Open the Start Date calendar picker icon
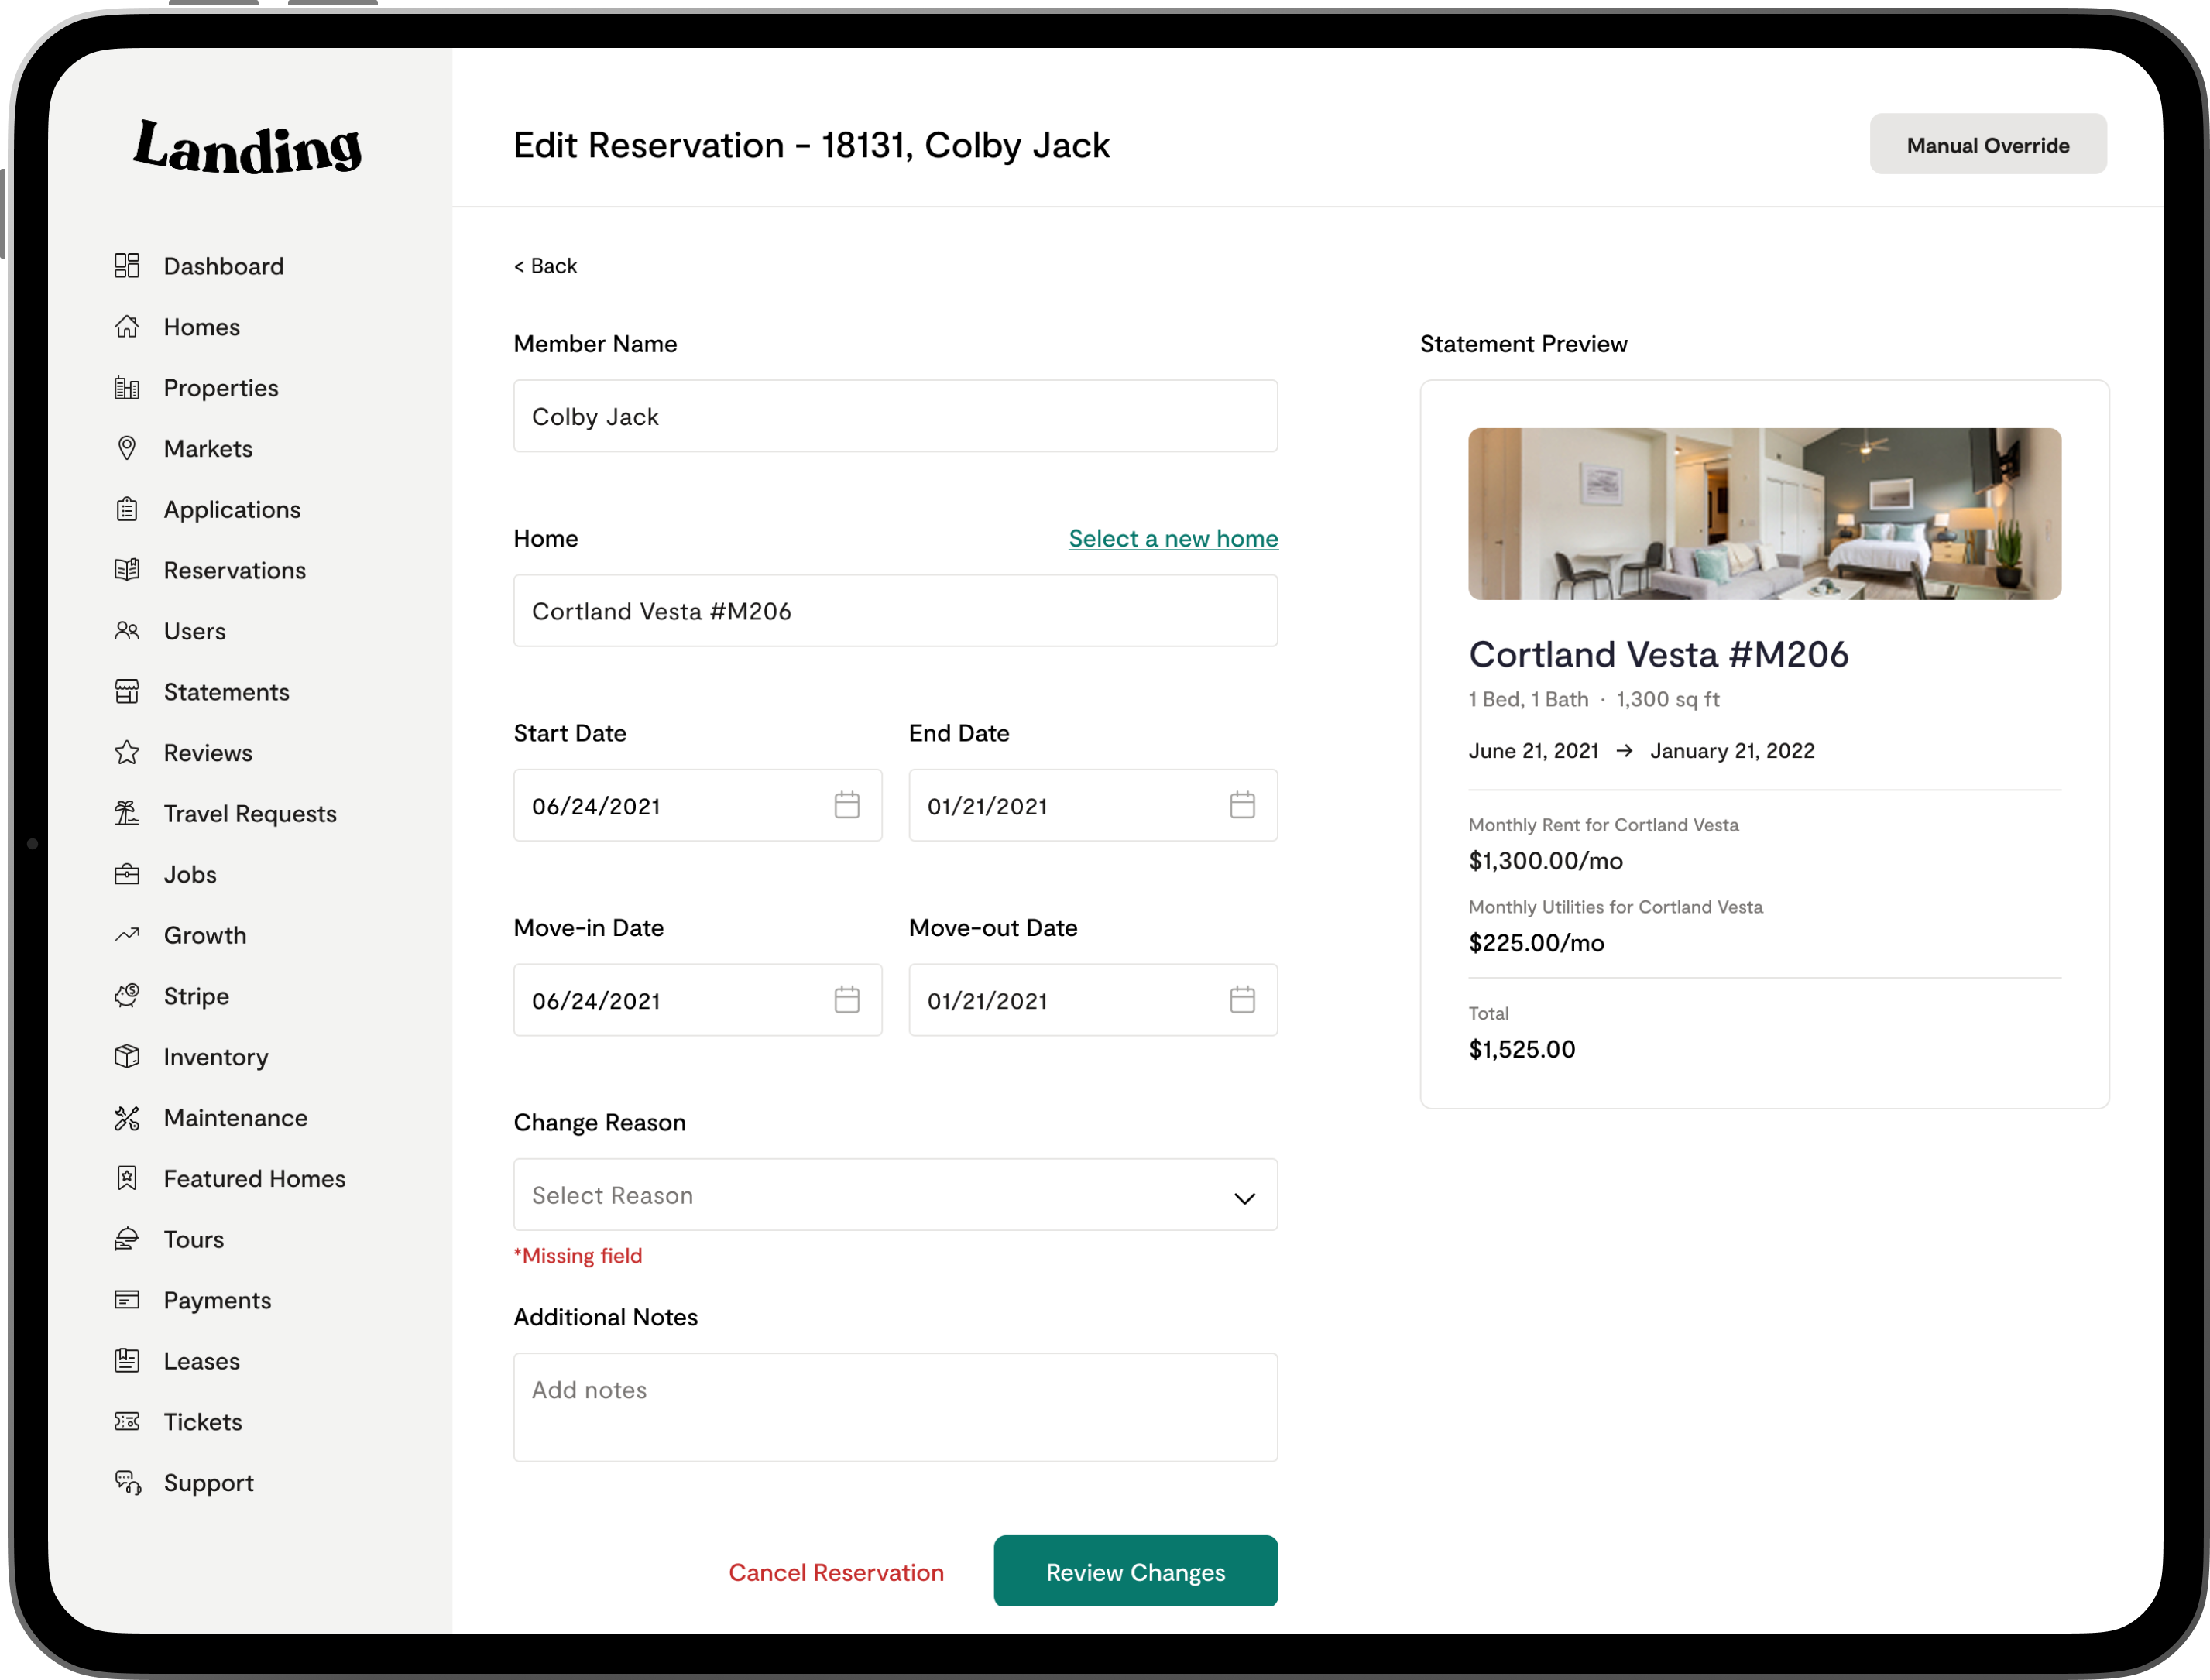Screen dimensions: 2210x1680 846,805
